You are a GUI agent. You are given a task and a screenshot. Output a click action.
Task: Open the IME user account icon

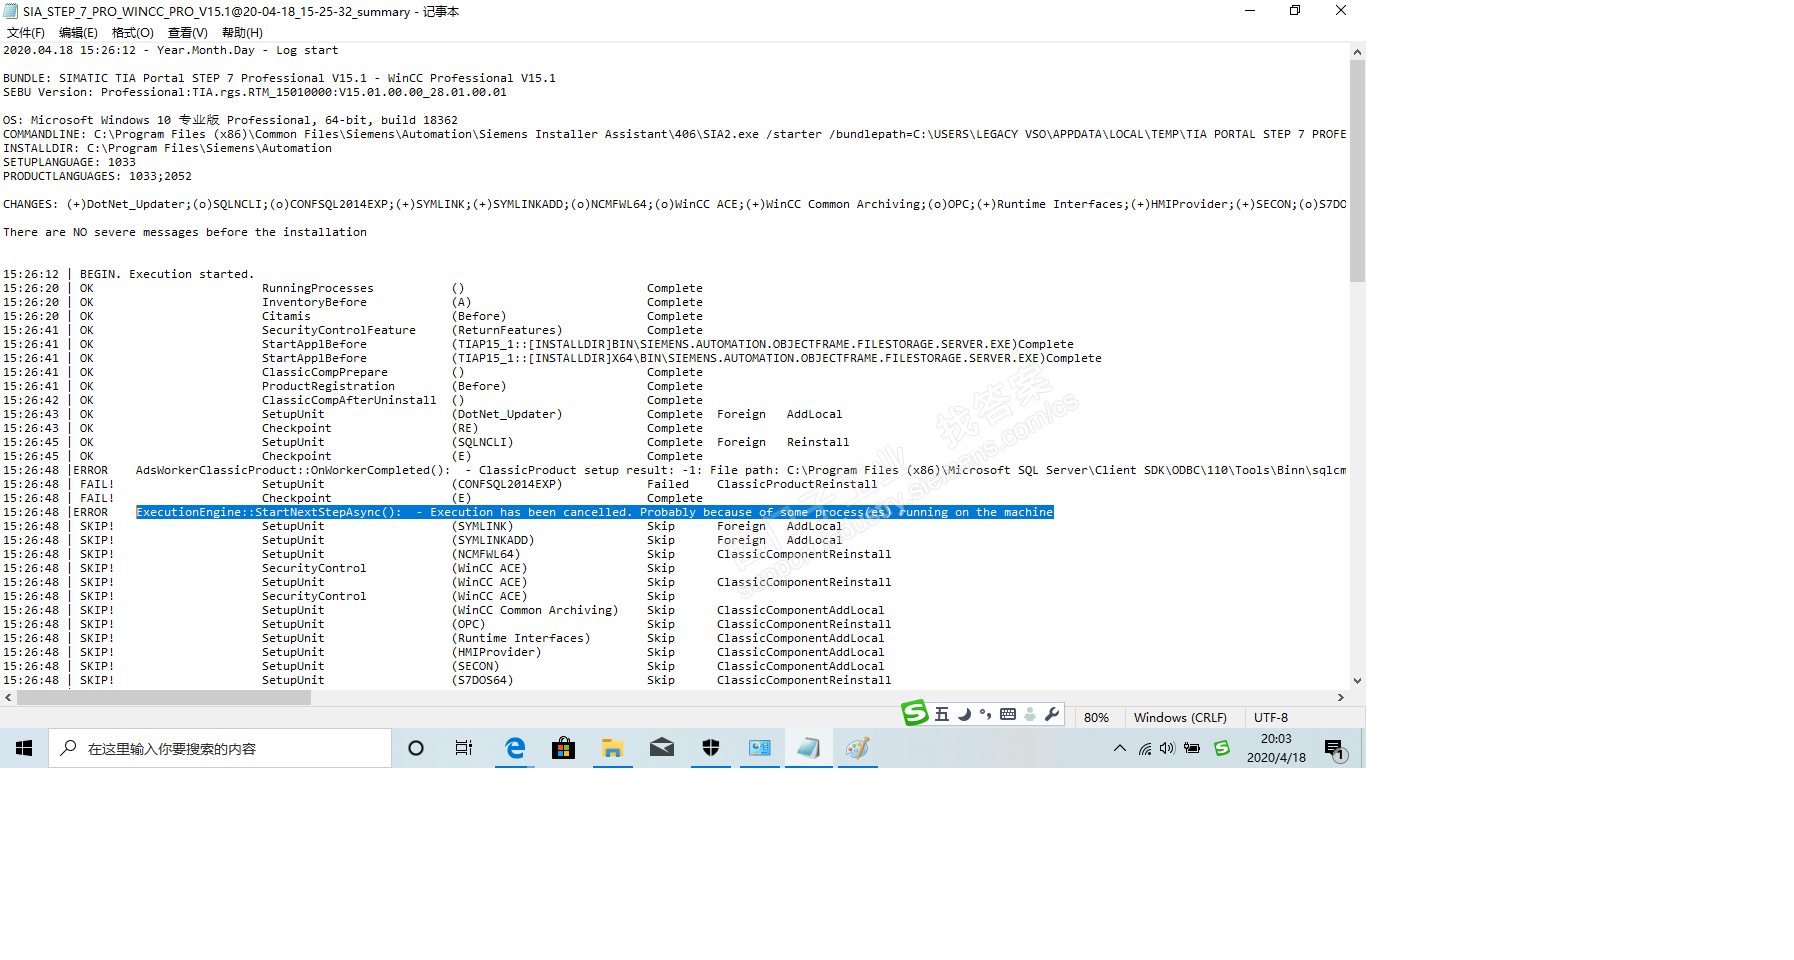tap(1030, 714)
